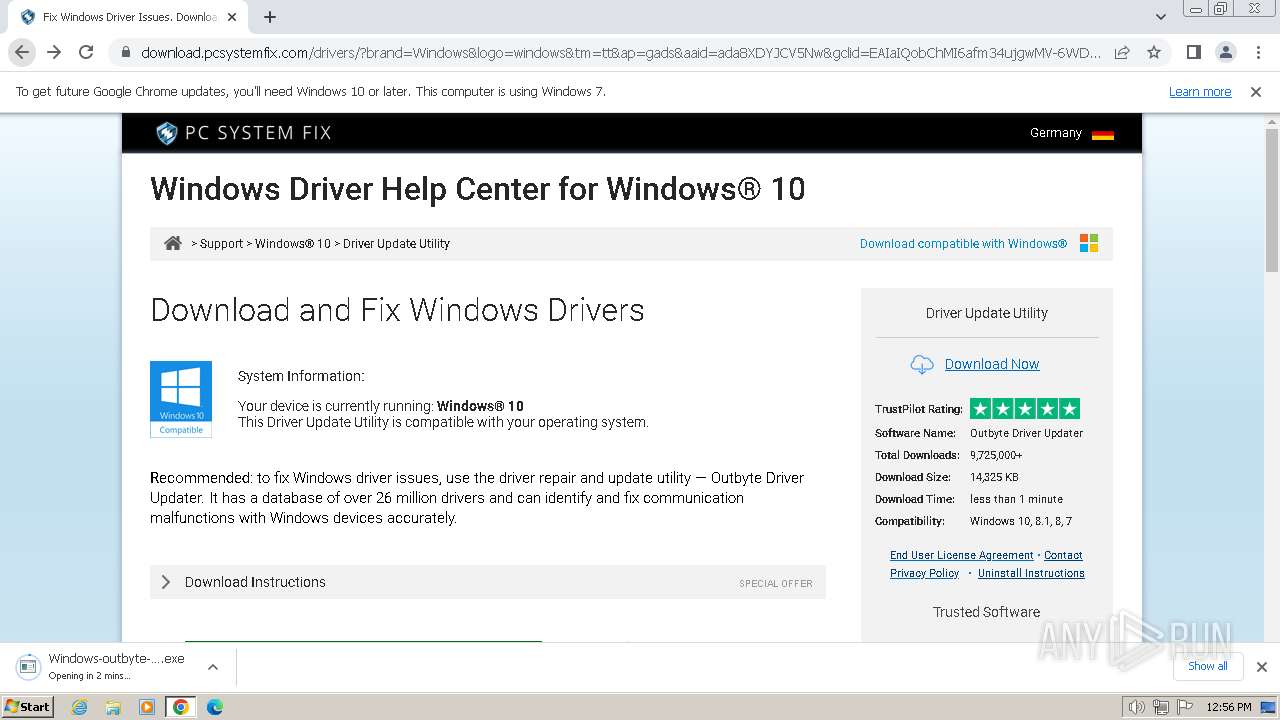The width and height of the screenshot is (1280, 720).
Task: Open the Uninstall Instructions link
Action: click(1031, 573)
